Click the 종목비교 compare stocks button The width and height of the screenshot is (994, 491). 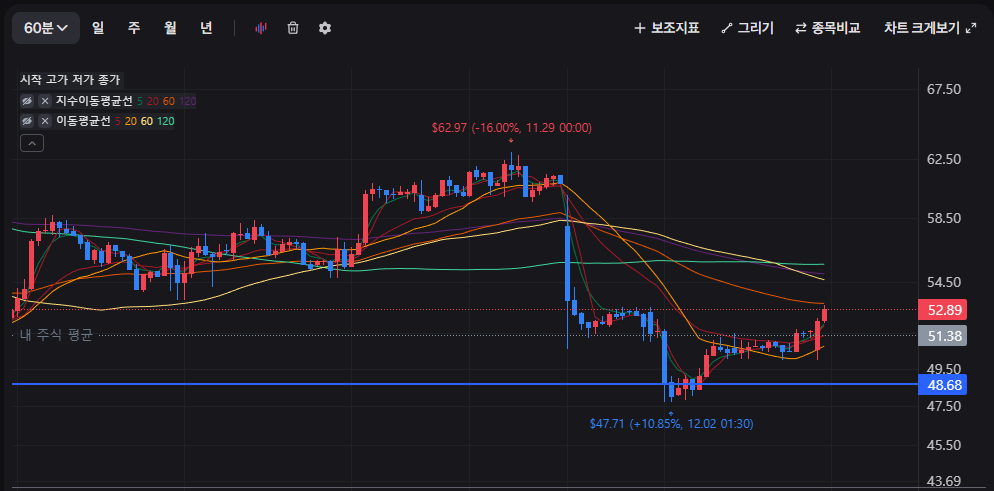tap(827, 28)
